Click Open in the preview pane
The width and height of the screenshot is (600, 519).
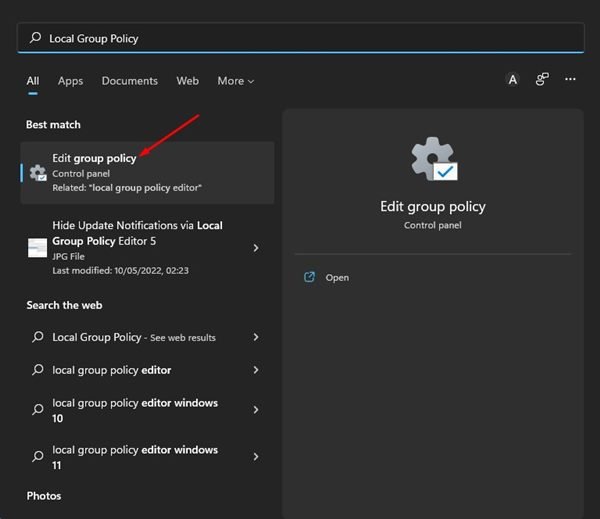pos(337,277)
